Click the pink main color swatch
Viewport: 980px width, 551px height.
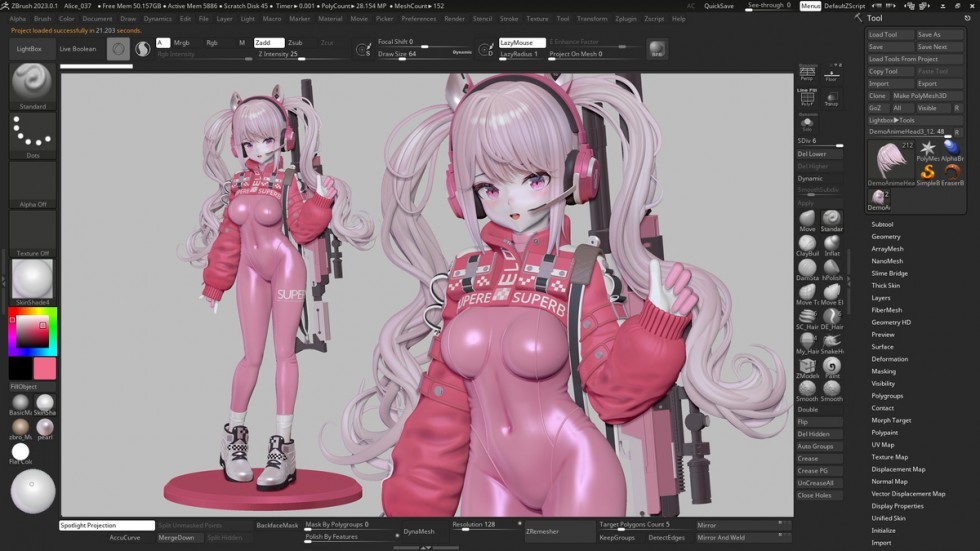pos(45,369)
